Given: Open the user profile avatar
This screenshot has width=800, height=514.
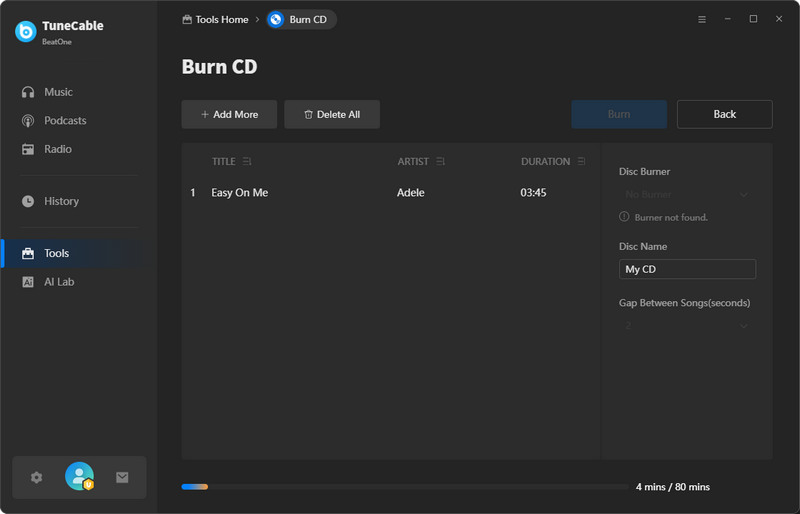Looking at the screenshot, I should click(79, 477).
